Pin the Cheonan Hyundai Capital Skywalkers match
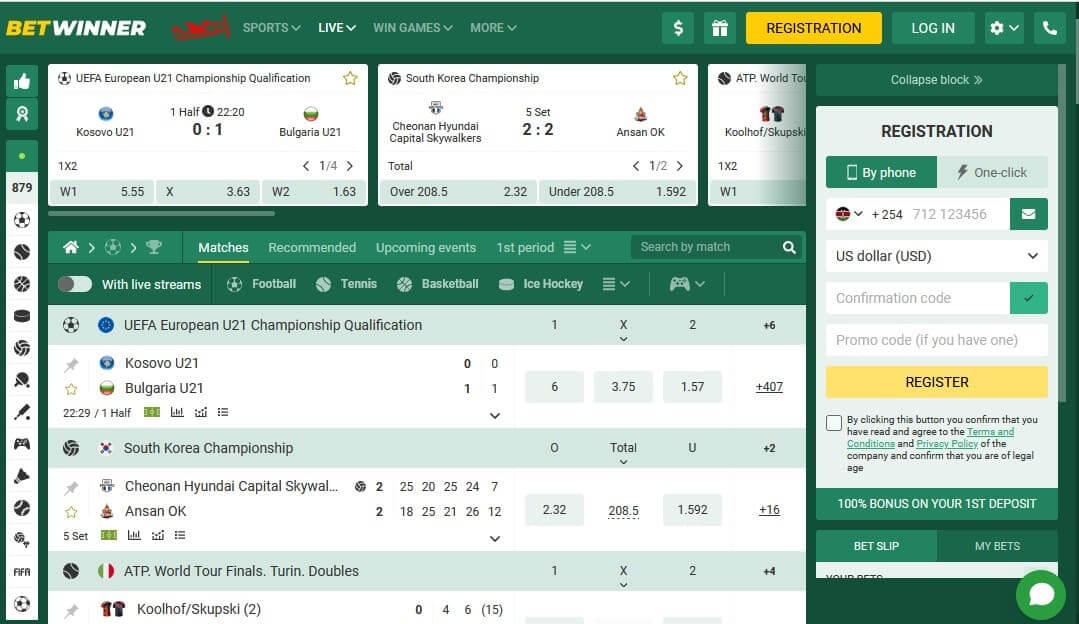The image size is (1079, 624). 71,488
